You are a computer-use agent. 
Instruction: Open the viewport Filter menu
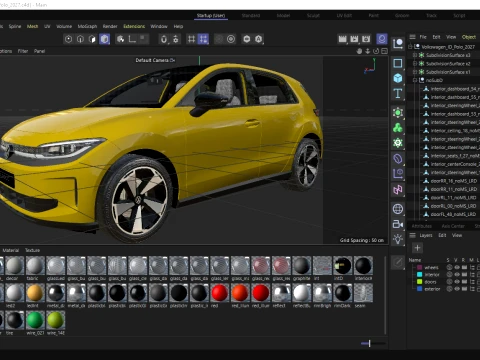tap(23, 51)
